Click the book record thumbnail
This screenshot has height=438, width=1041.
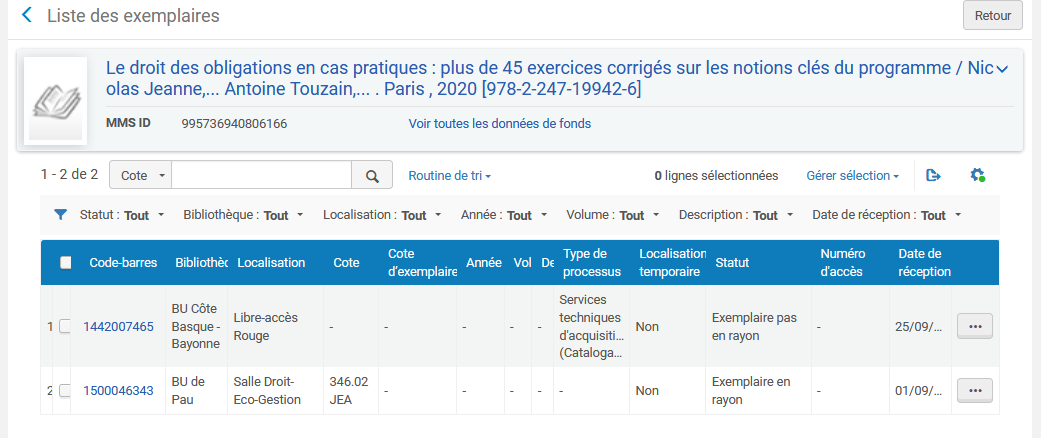(x=55, y=99)
